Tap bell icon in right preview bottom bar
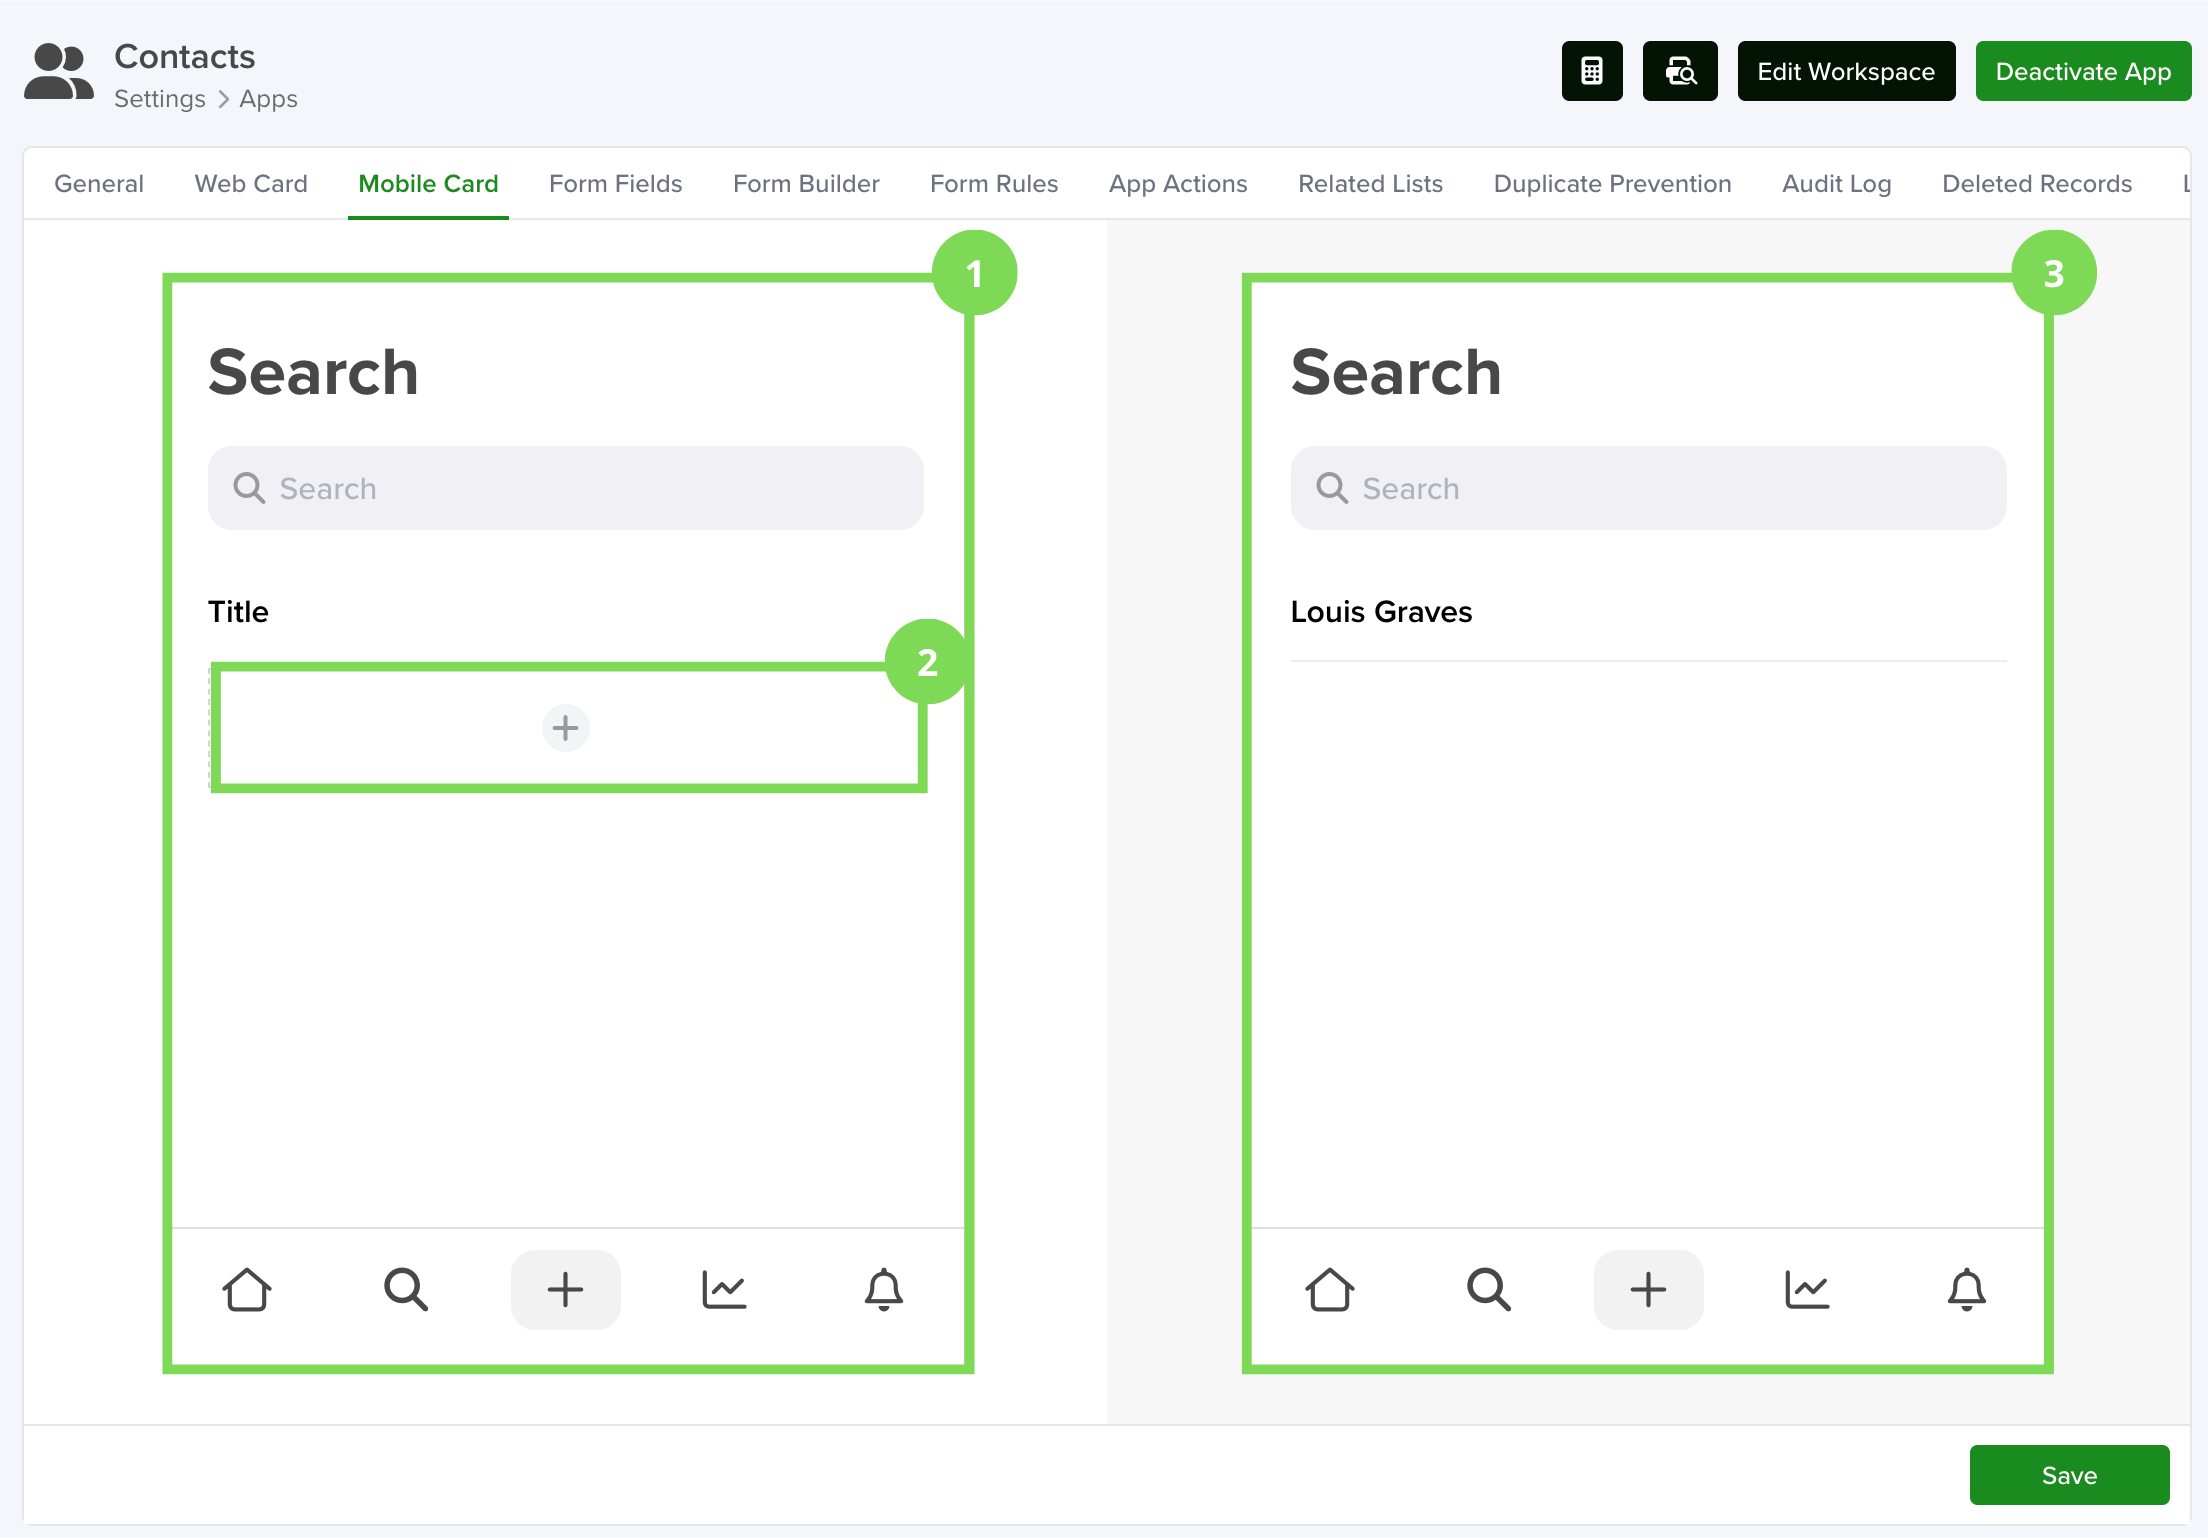Viewport: 2208px width, 1538px height. coord(1967,1289)
